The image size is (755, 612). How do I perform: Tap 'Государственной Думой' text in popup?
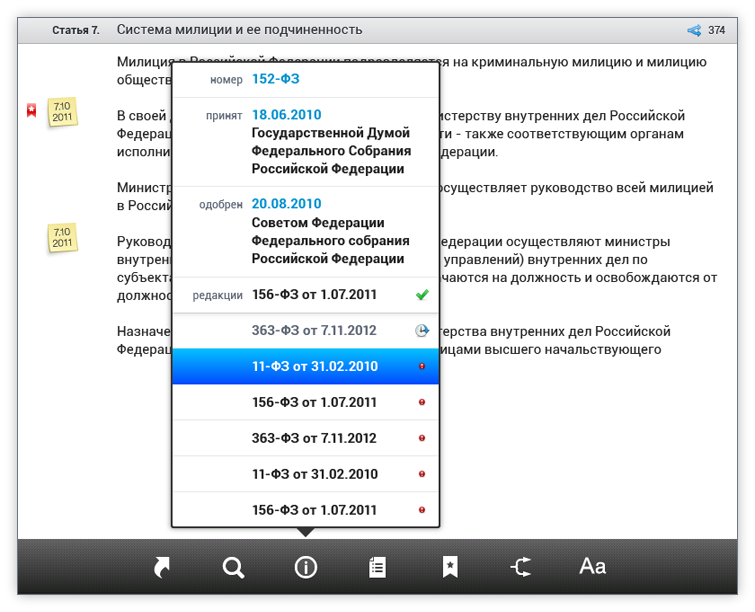331,133
